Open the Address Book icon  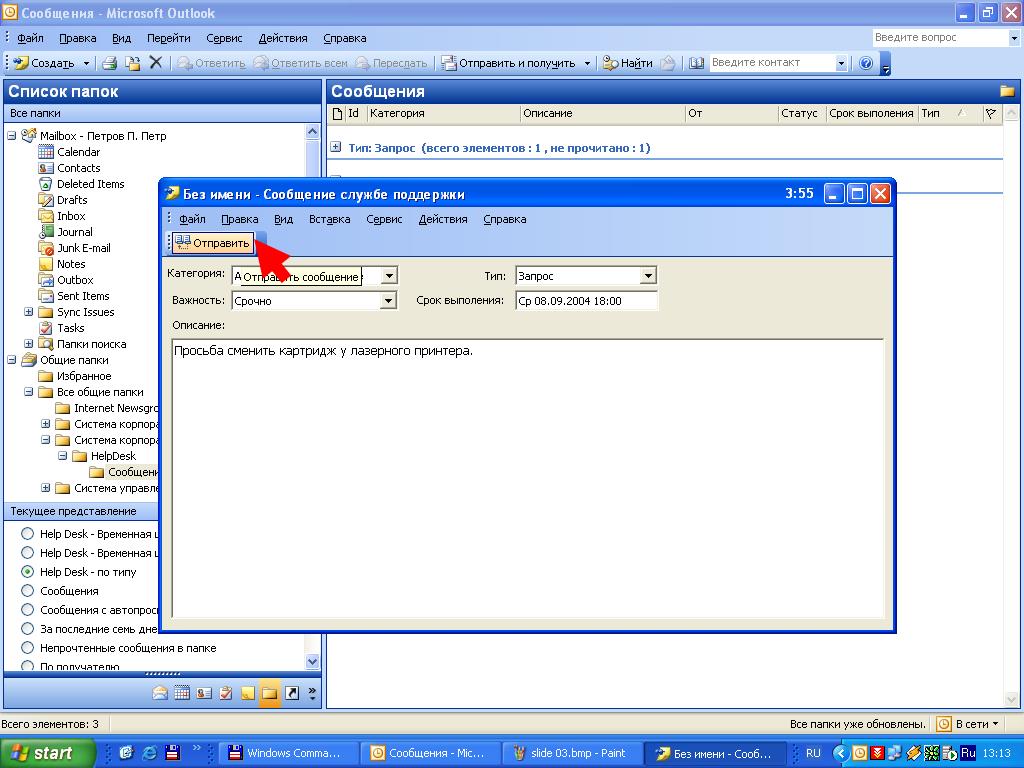696,63
